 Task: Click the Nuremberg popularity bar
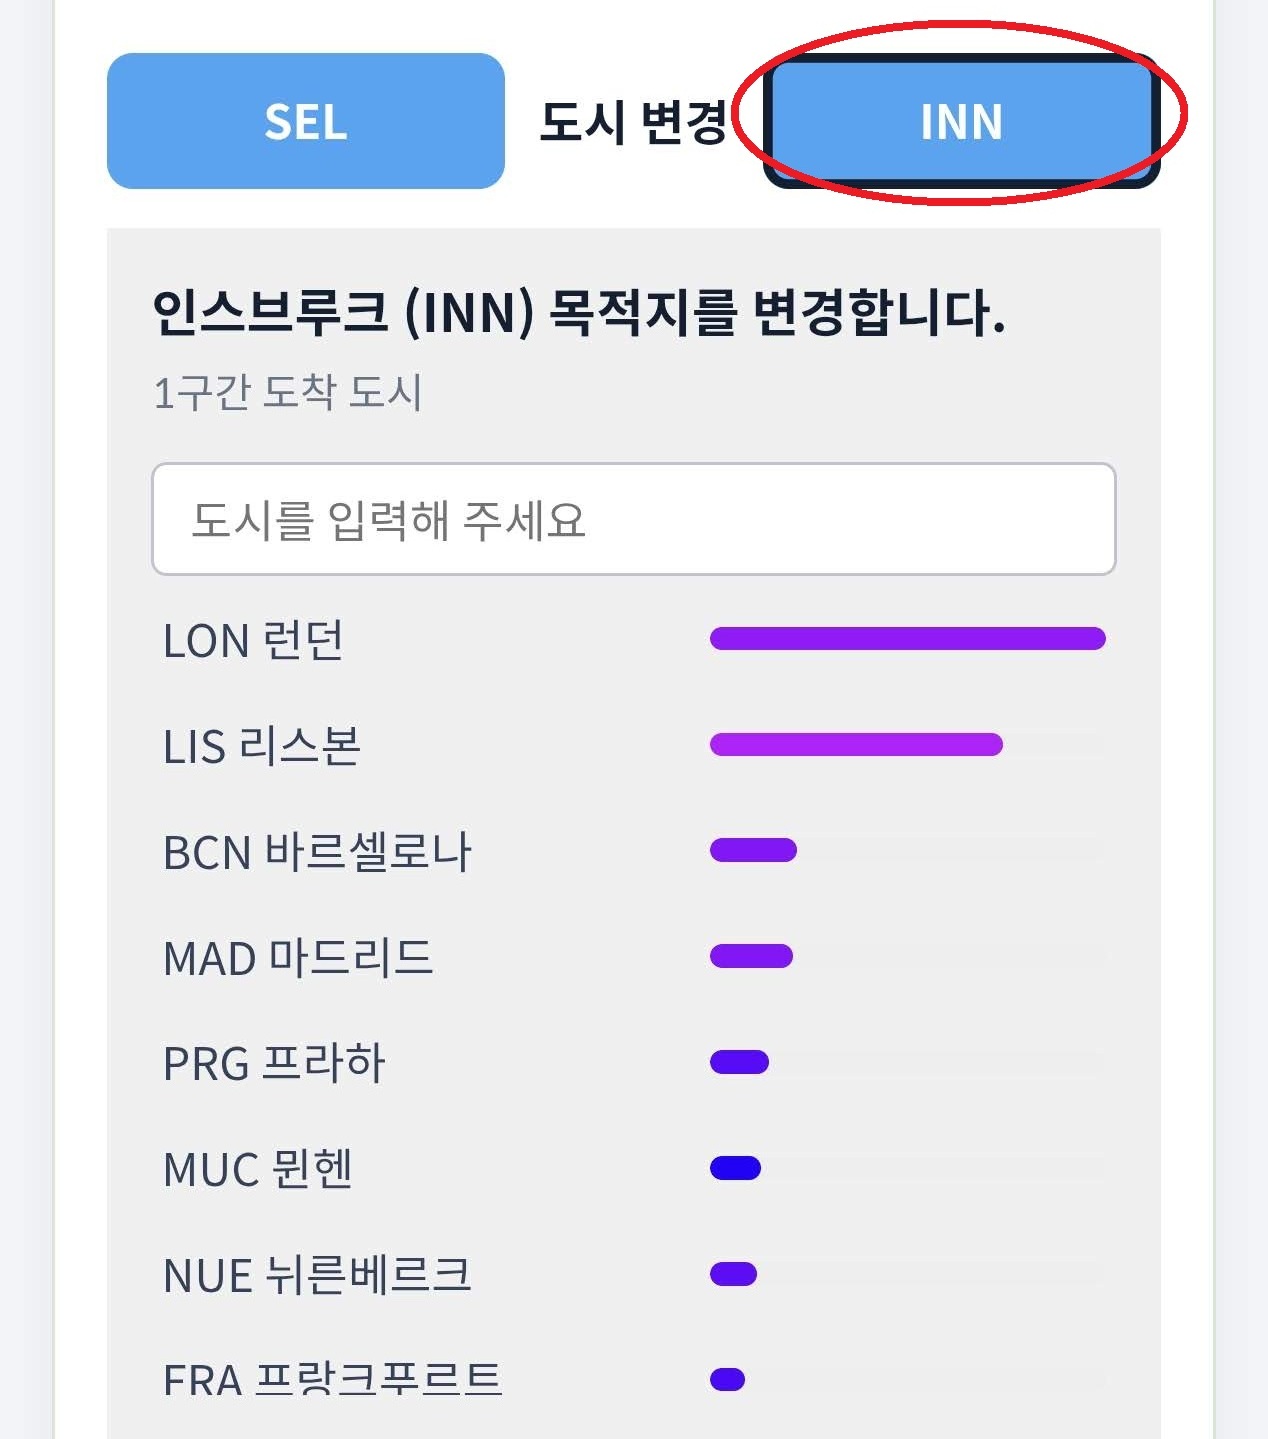coord(733,1274)
